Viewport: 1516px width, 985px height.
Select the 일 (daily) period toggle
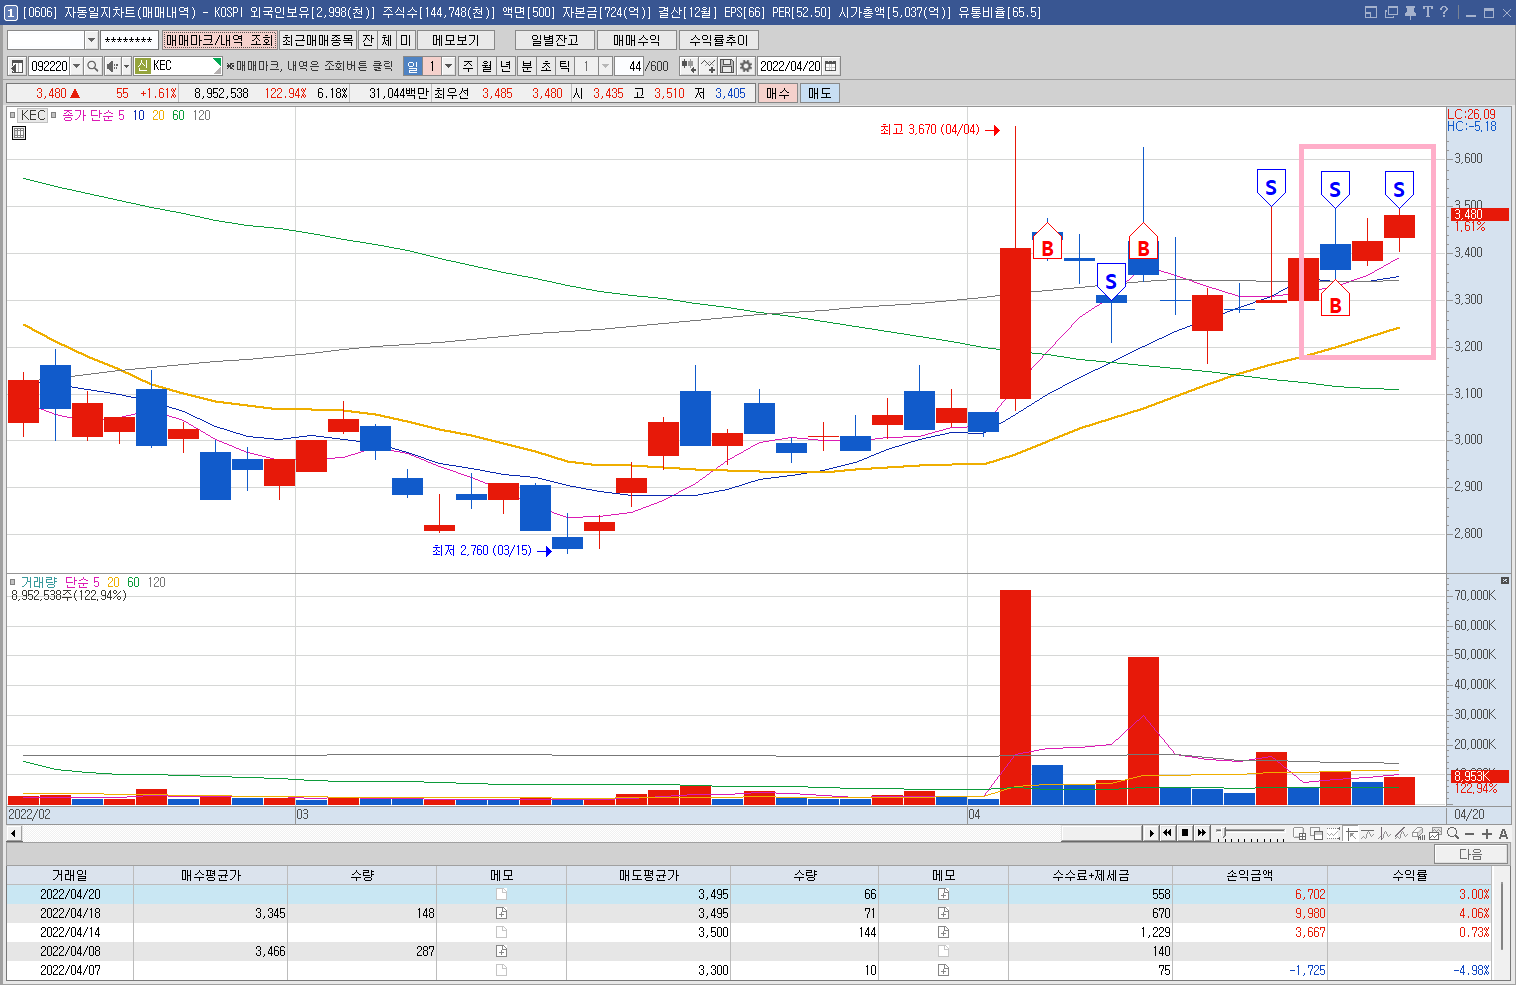[413, 66]
